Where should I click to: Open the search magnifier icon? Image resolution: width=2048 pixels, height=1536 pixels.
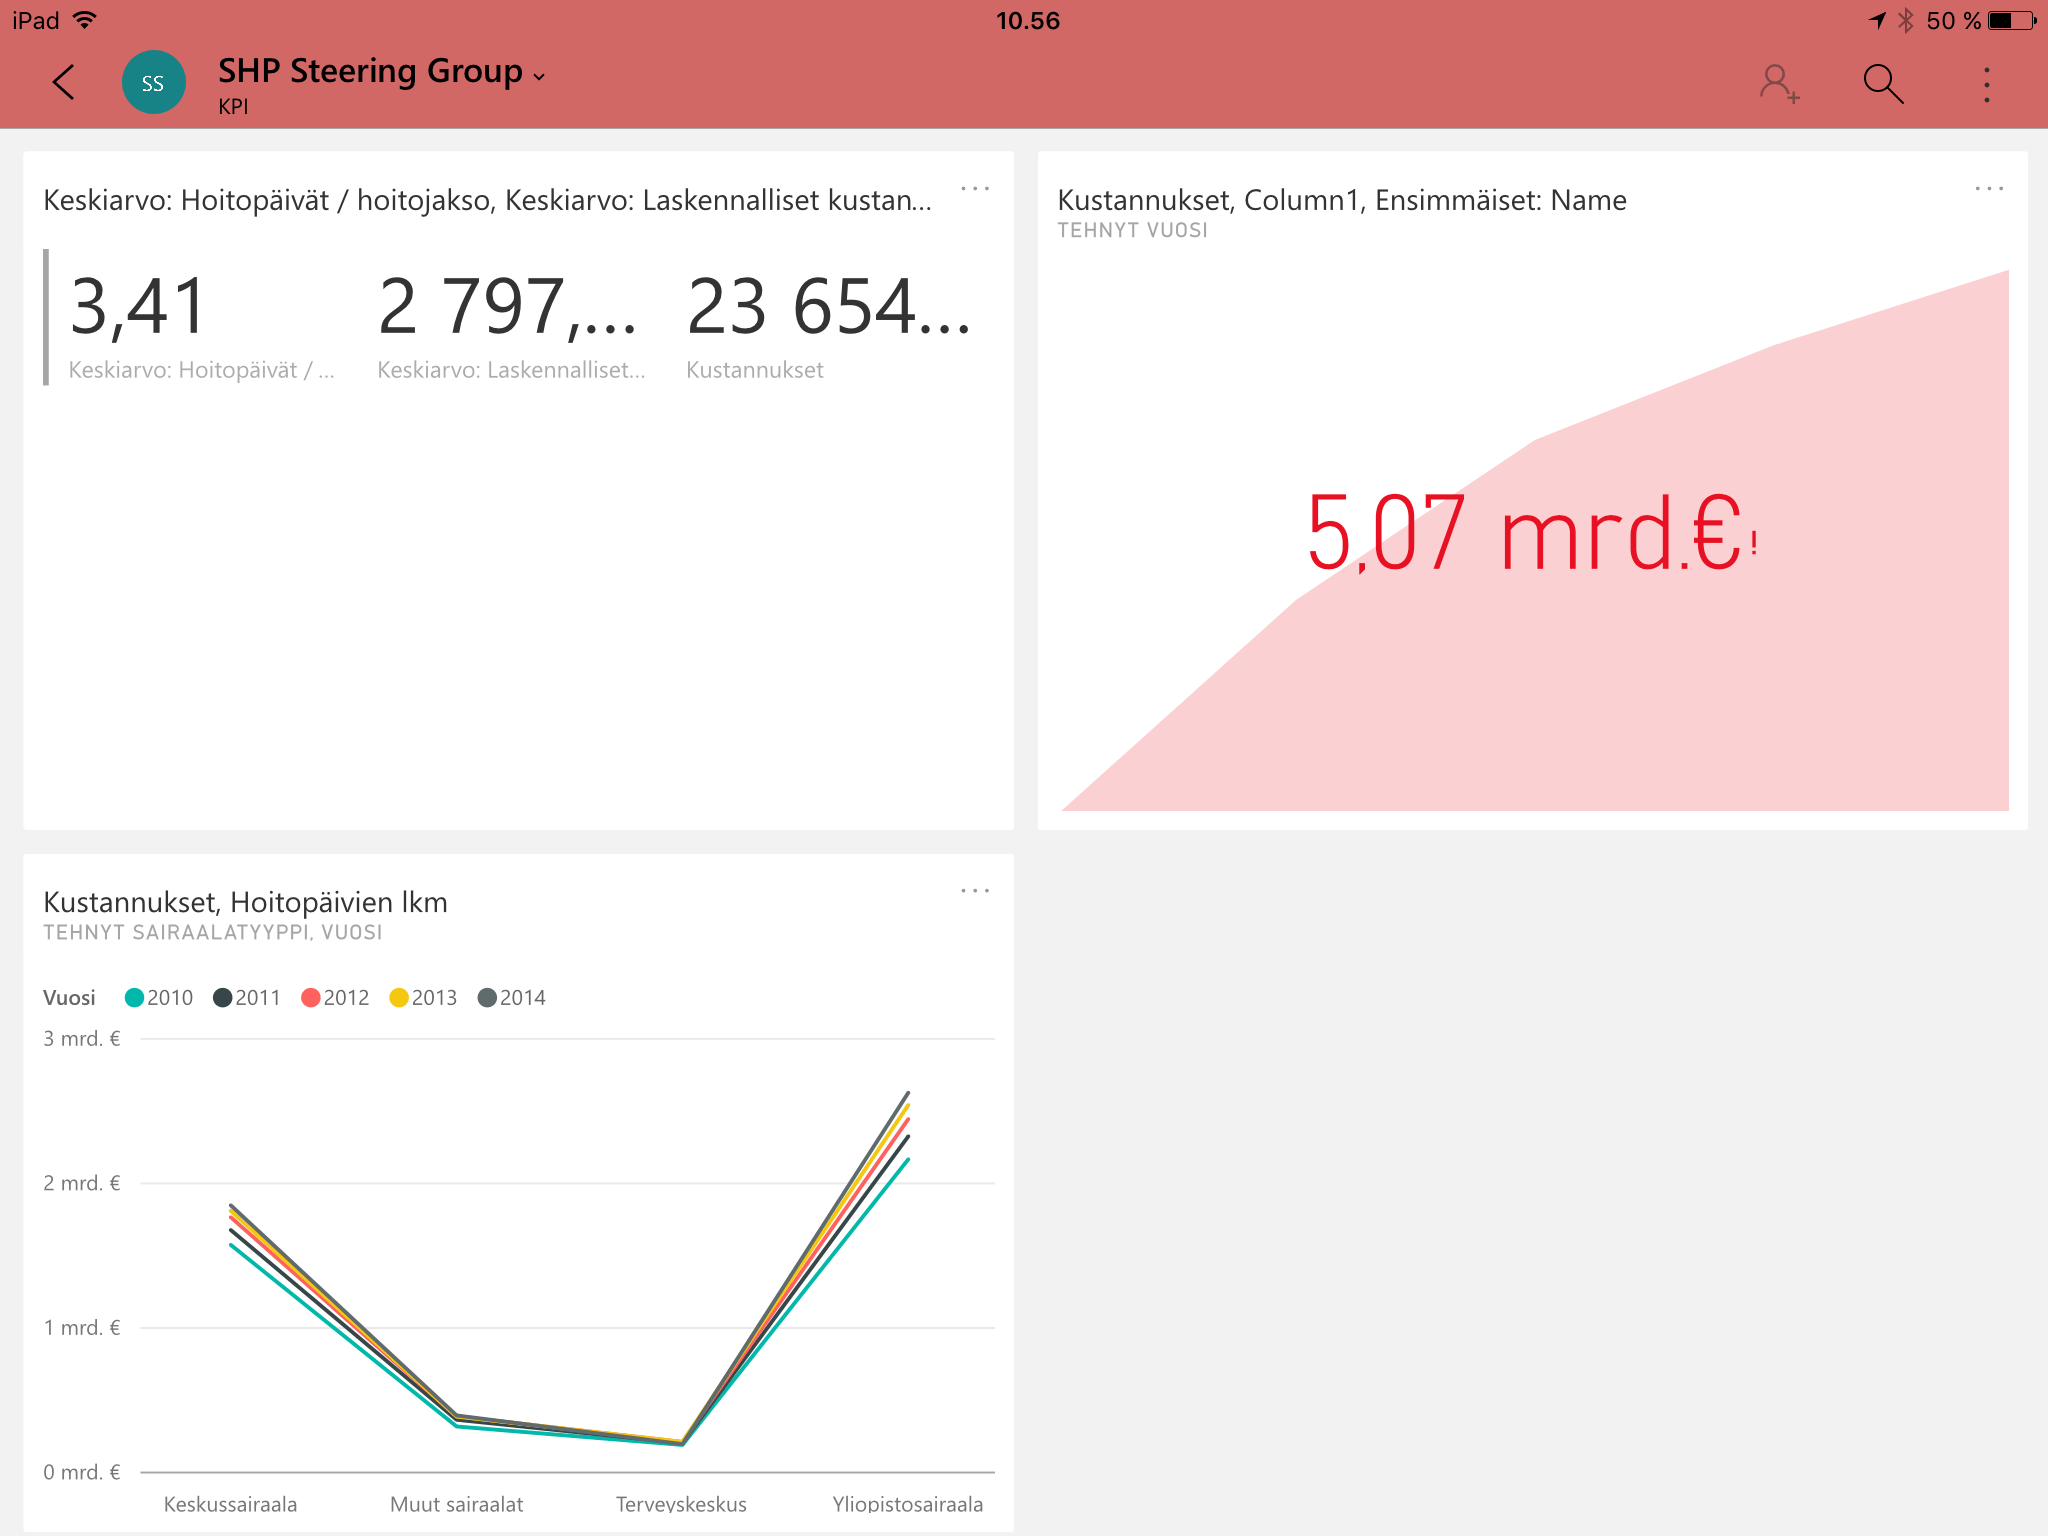point(1882,84)
